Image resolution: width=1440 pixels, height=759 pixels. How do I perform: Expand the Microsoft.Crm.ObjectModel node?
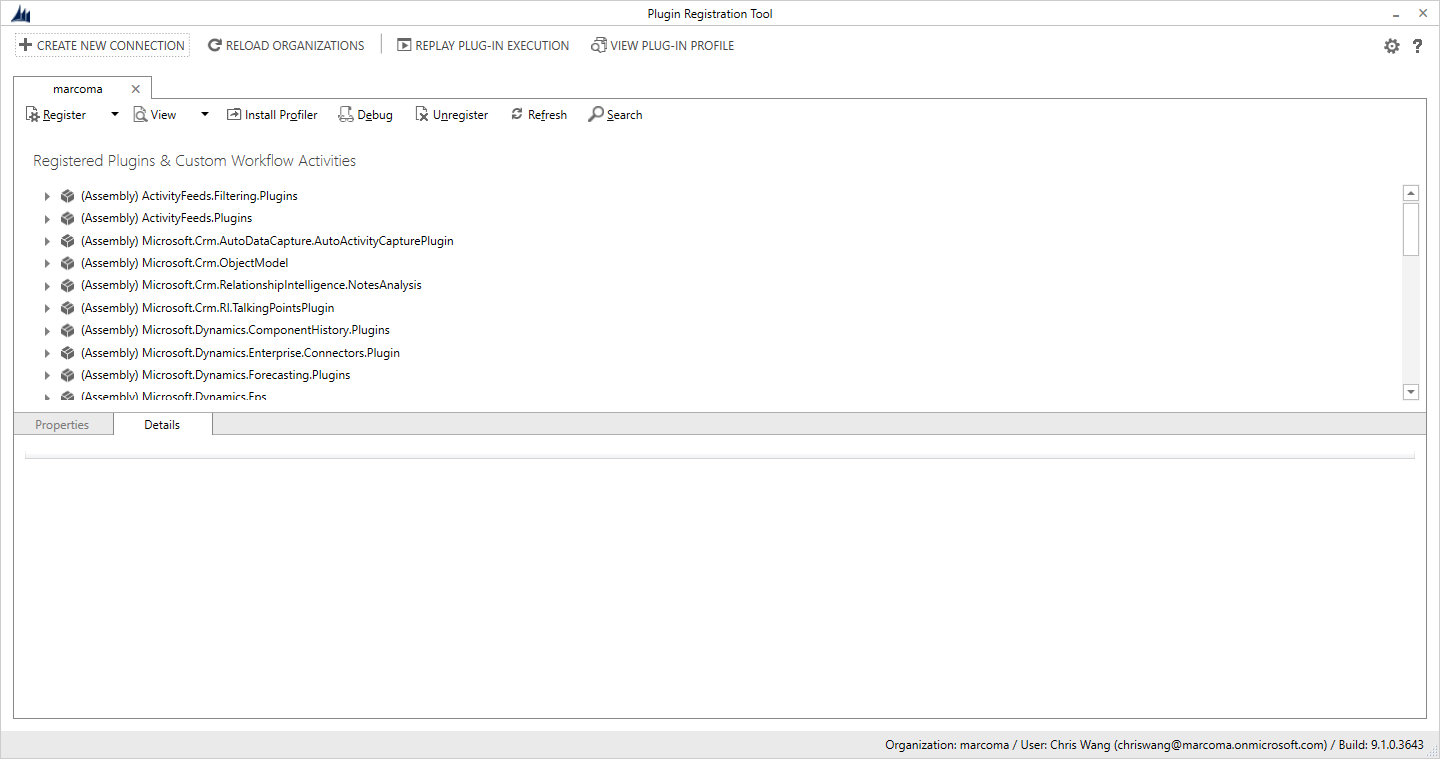pyautogui.click(x=47, y=263)
